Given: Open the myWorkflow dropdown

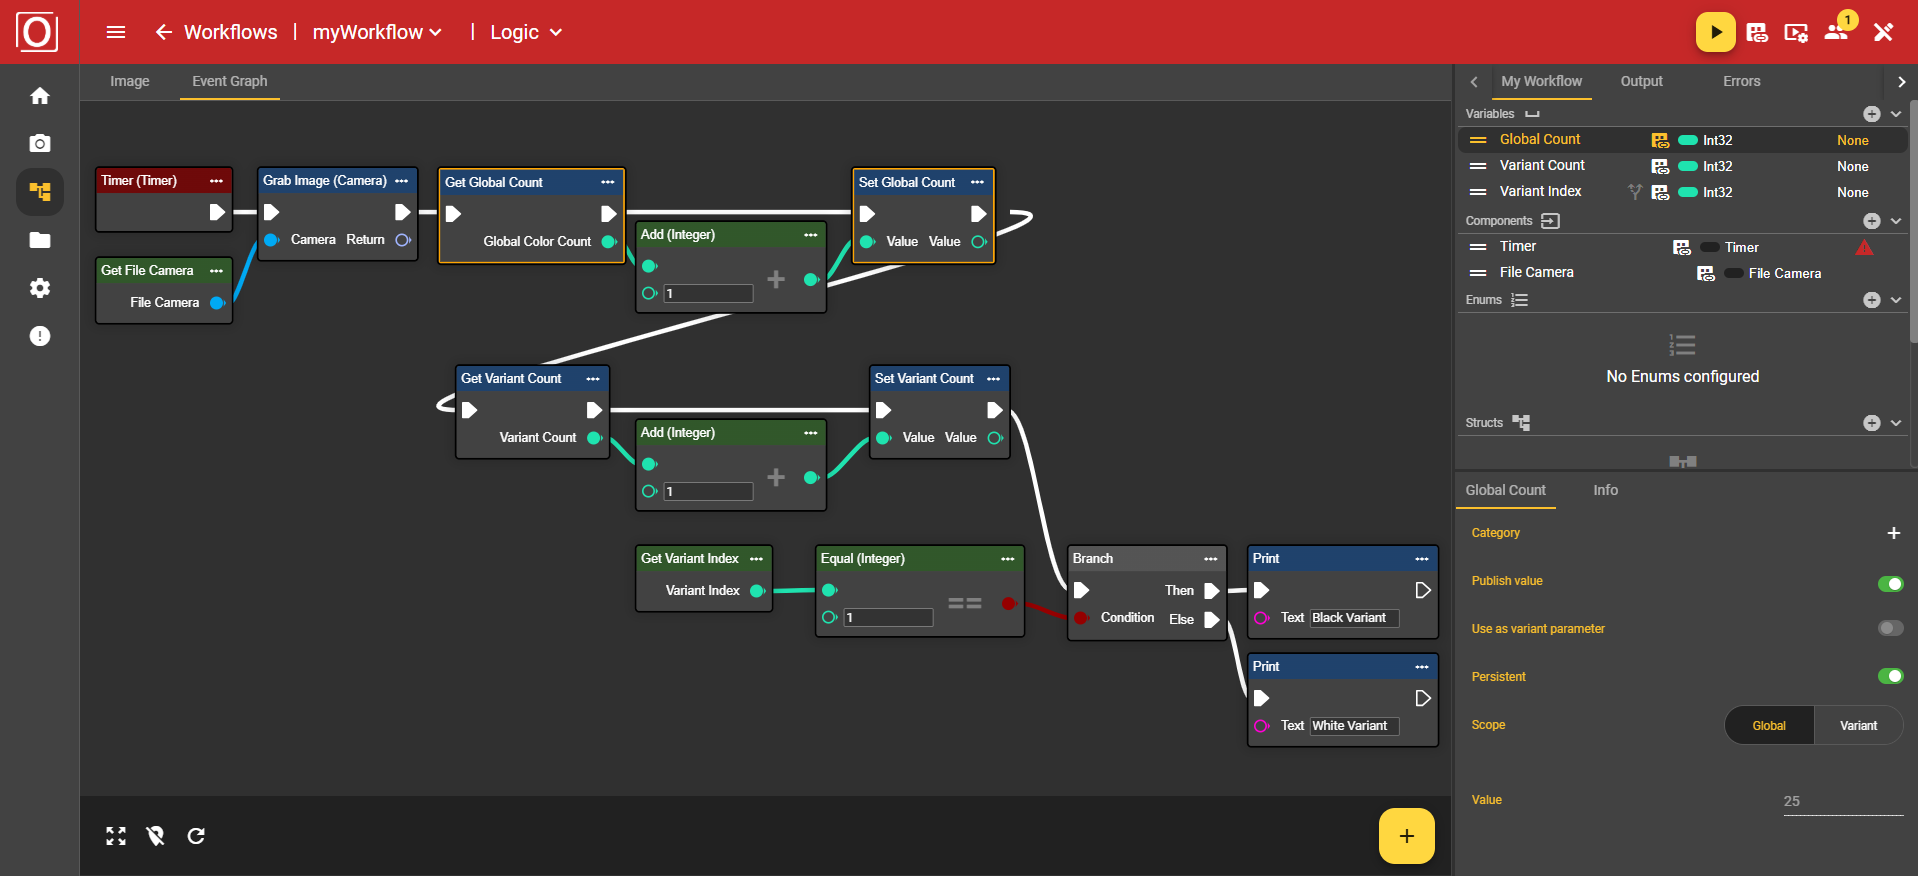Looking at the screenshot, I should pos(377,32).
